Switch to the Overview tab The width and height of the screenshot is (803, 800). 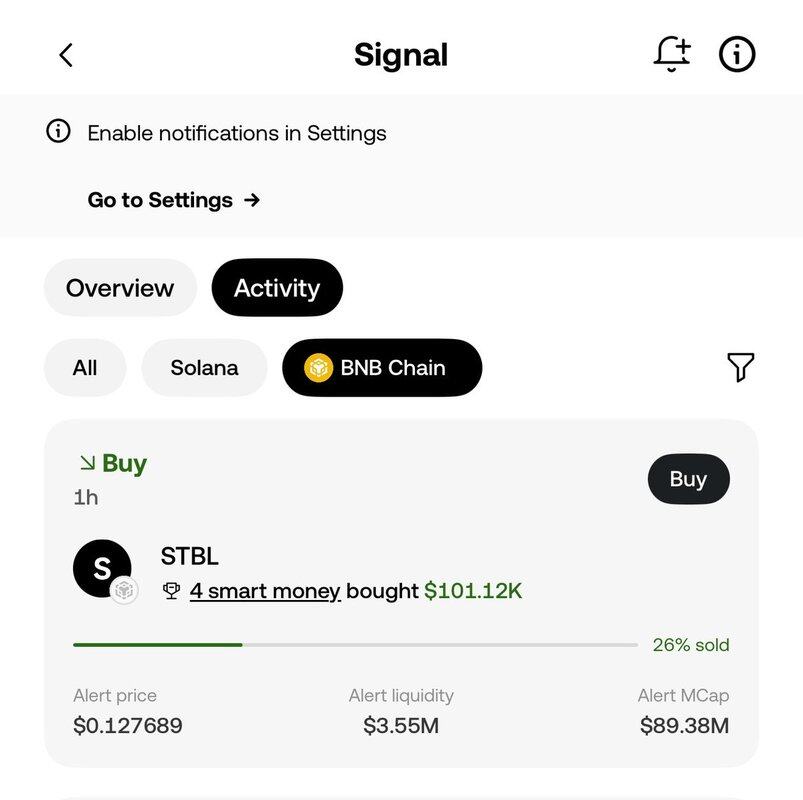(x=120, y=287)
